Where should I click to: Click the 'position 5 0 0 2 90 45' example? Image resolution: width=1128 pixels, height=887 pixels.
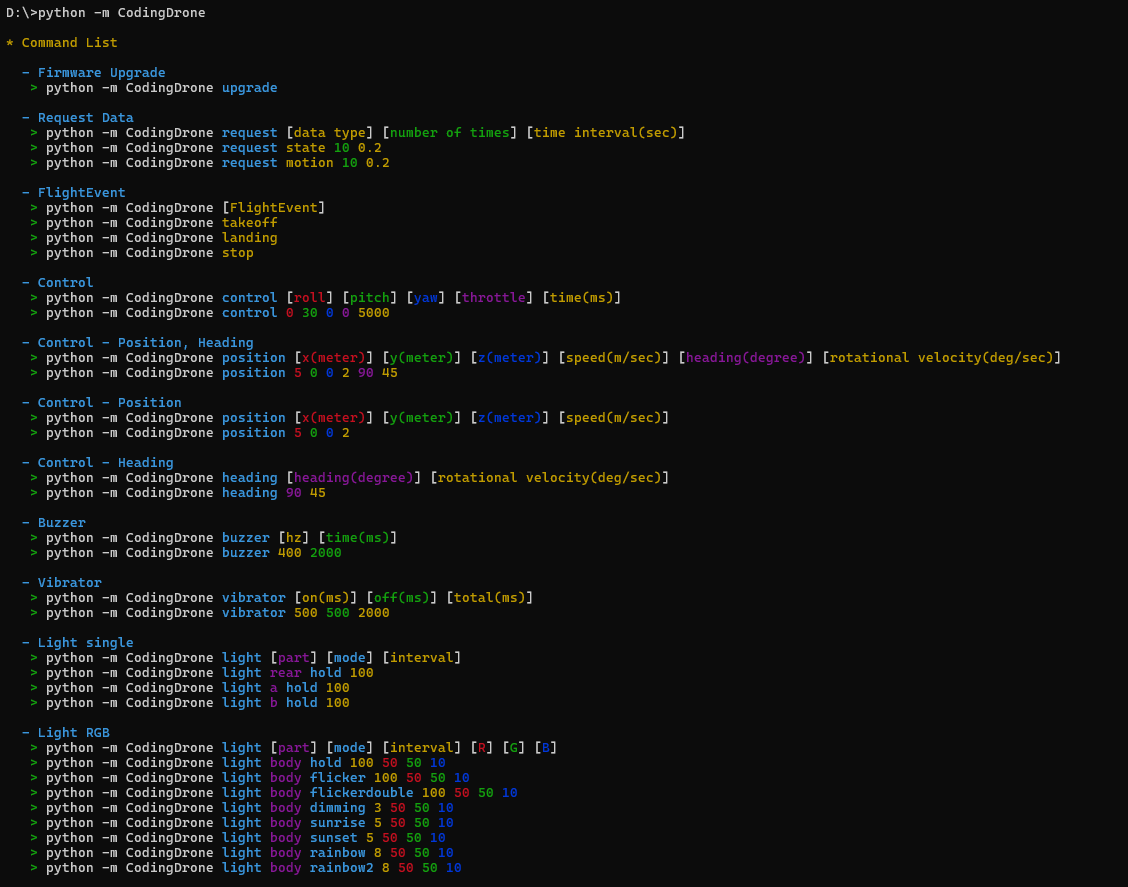click(309, 373)
